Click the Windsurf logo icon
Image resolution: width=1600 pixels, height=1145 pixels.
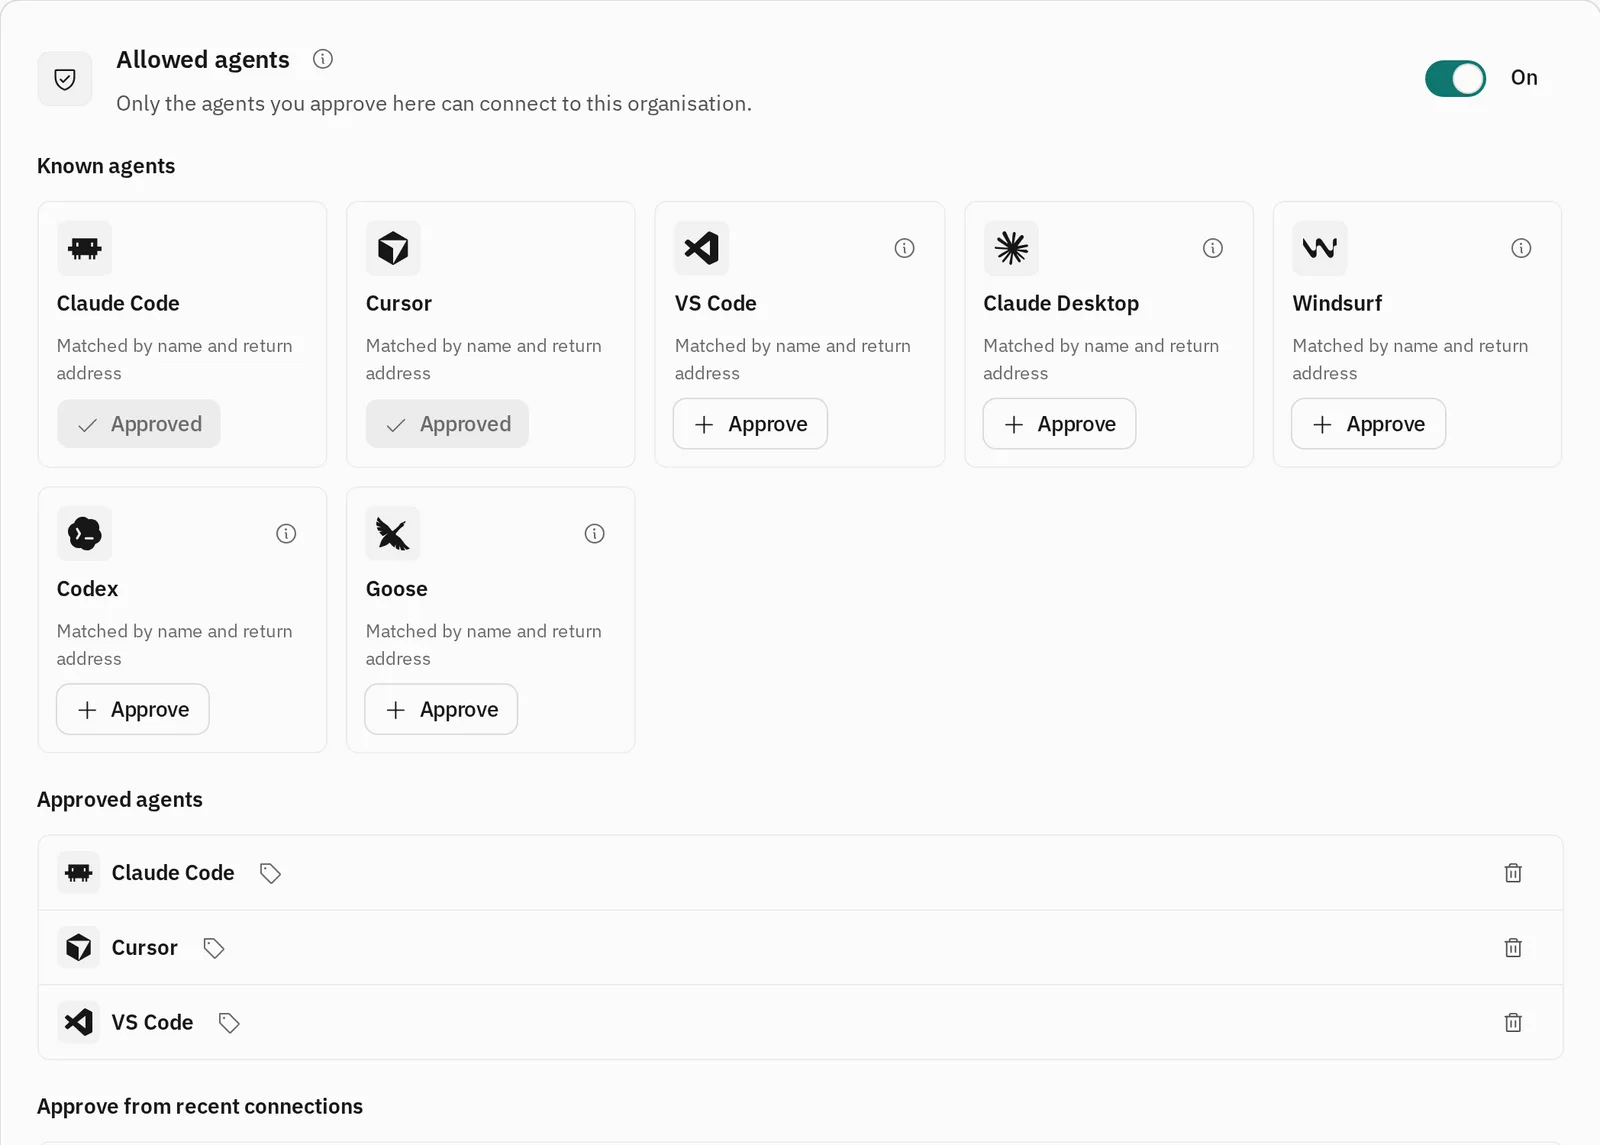[x=1320, y=248]
